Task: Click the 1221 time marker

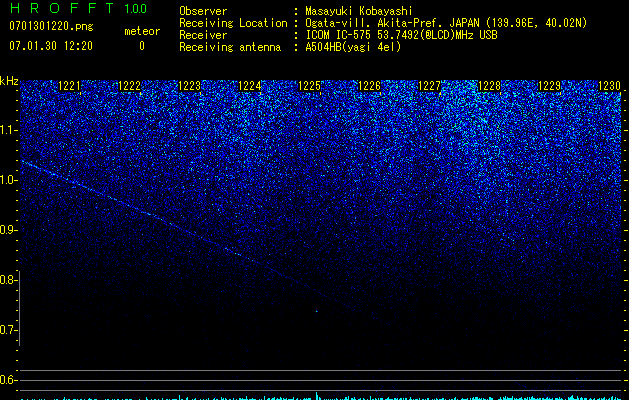Action: tap(69, 86)
